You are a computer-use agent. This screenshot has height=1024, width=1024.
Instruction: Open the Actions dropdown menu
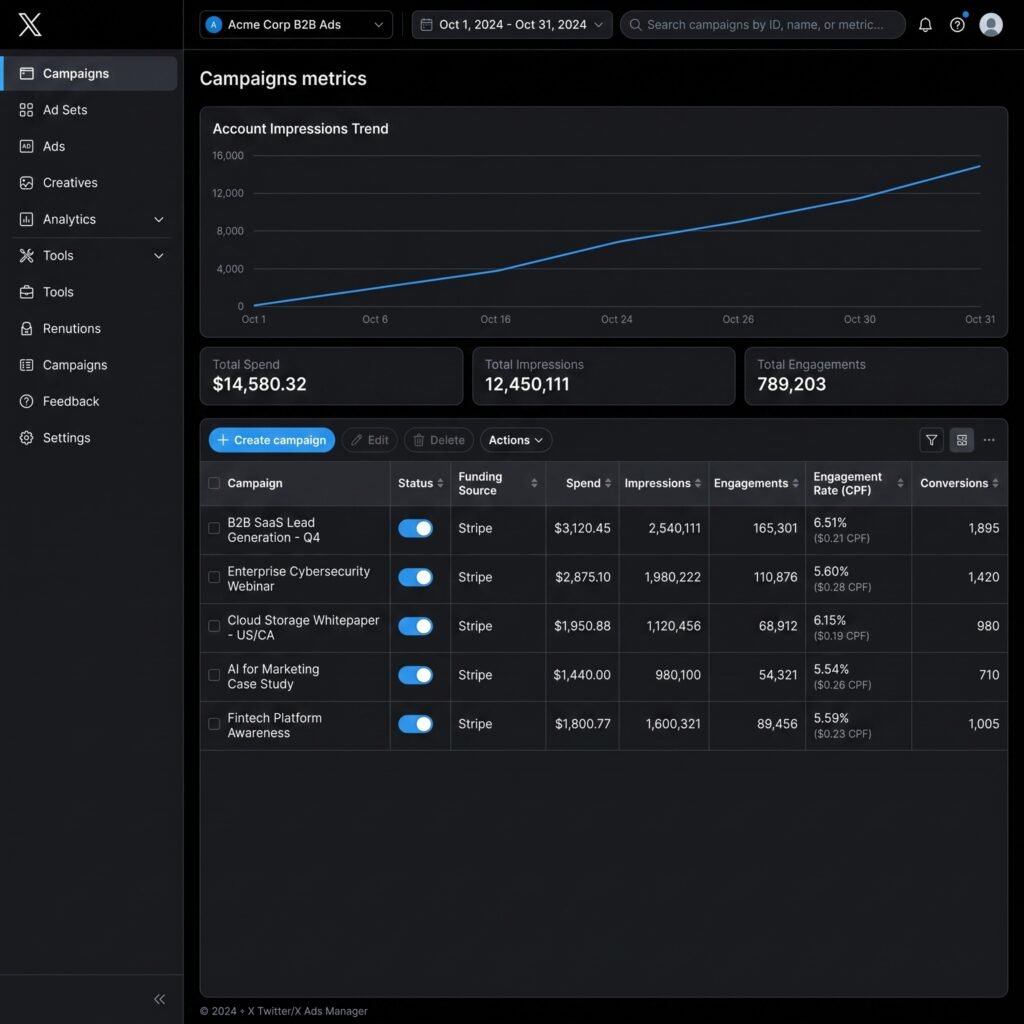coord(516,440)
